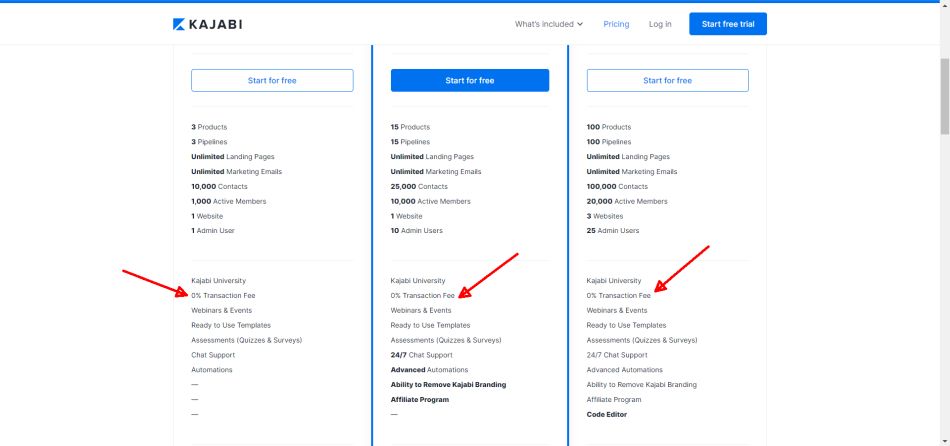
Task: Click the Start free trial button
Action: 728,24
